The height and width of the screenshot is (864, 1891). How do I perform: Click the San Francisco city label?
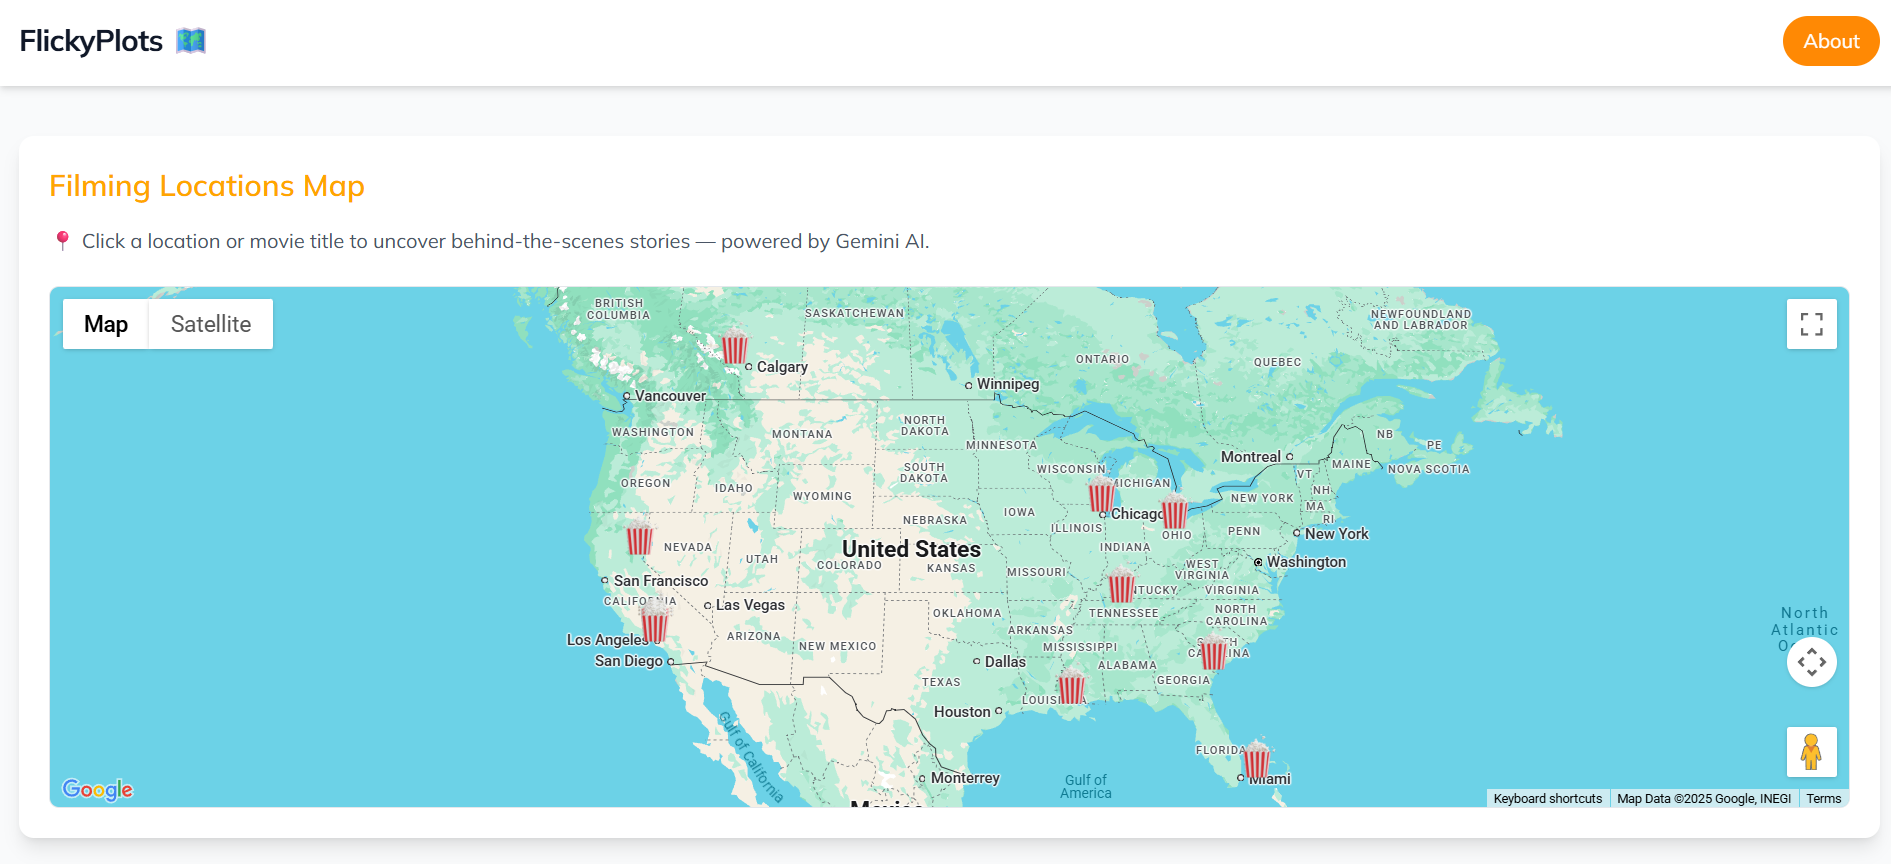click(x=661, y=581)
